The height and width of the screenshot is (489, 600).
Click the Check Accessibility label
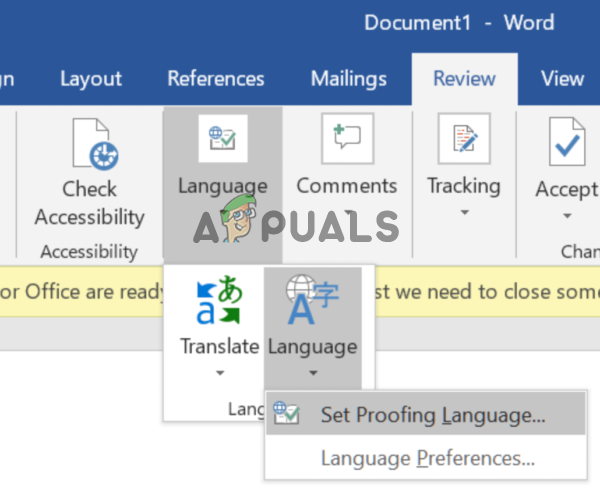[90, 203]
